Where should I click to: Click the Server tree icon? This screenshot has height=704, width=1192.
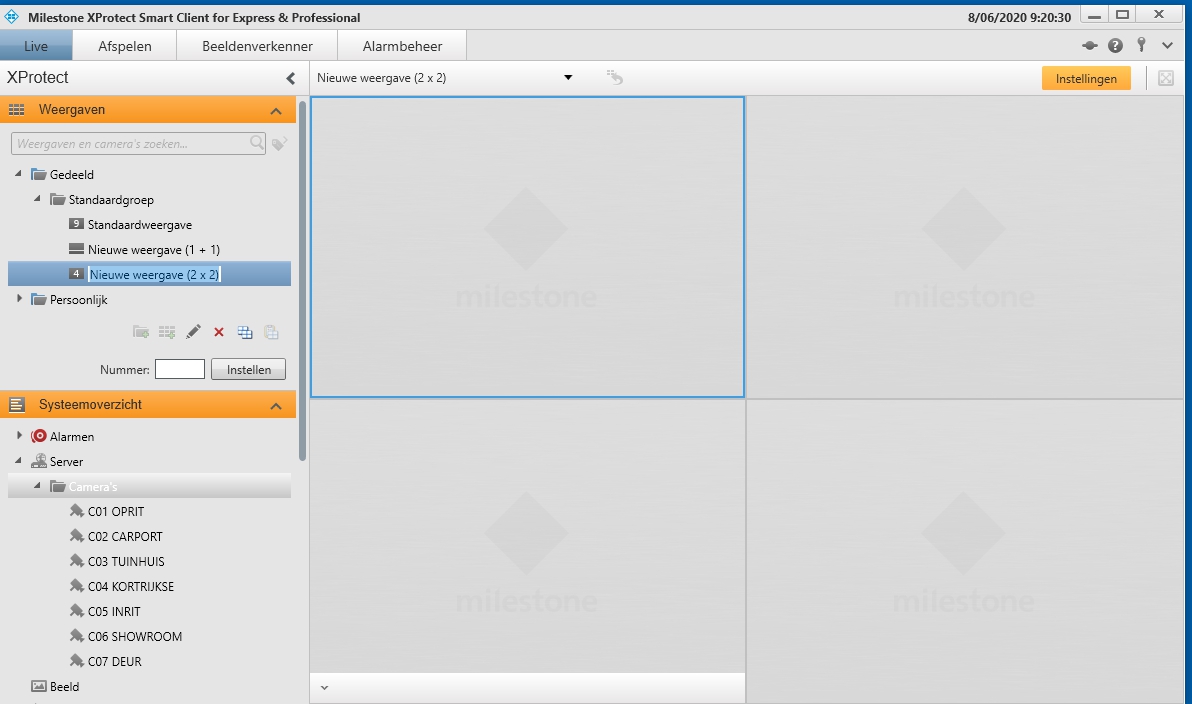coord(39,461)
